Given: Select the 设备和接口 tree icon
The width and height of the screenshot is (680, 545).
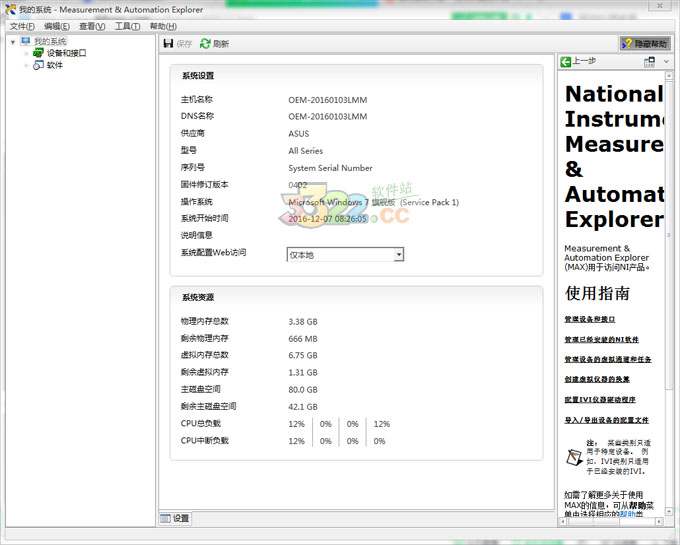Looking at the screenshot, I should (39, 53).
